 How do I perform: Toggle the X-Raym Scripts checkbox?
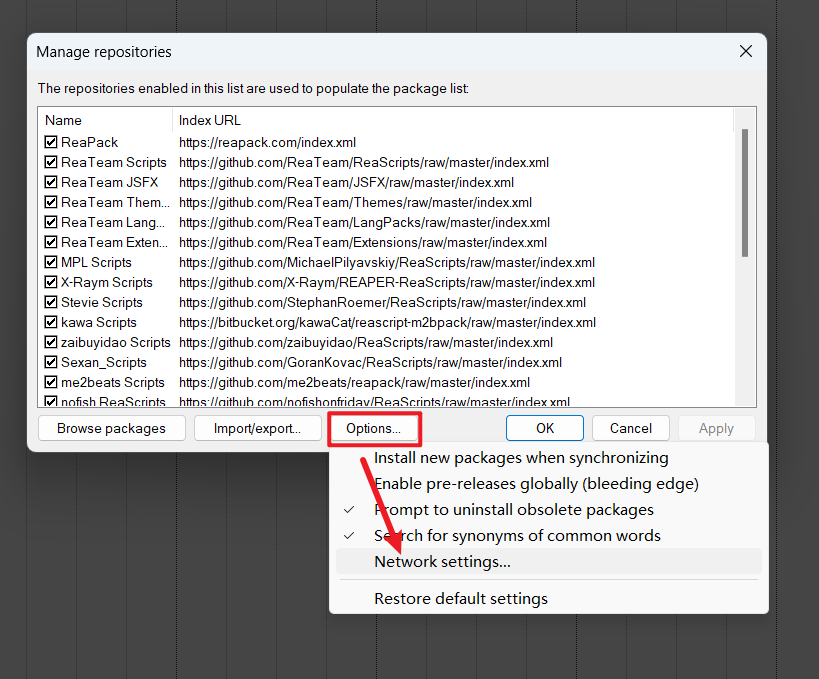[51, 282]
